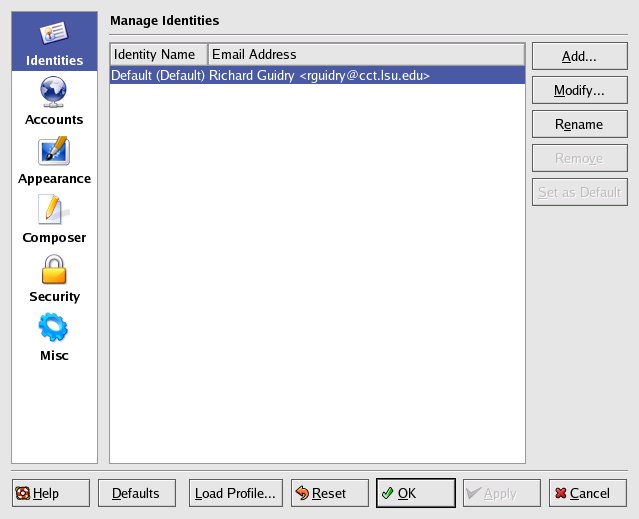Image resolution: width=639 pixels, height=519 pixels.
Task: Click the Composer label in the sidebar
Action: coord(54,238)
